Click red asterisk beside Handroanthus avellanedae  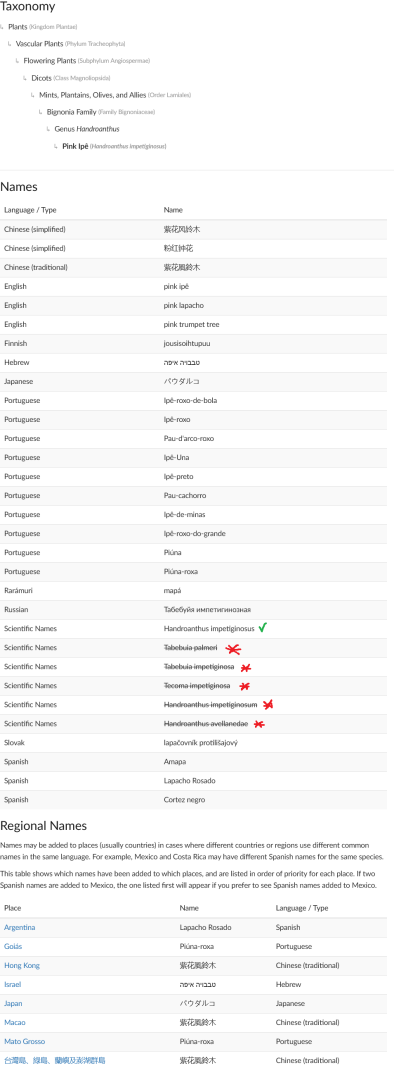[259, 724]
